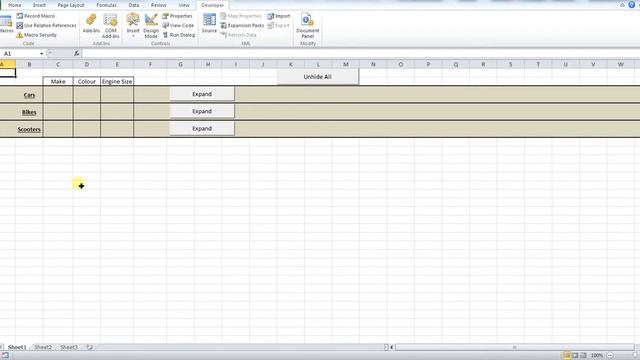The width and height of the screenshot is (640, 360).
Task: Click the horizontal scrollbar
Action: [515, 347]
